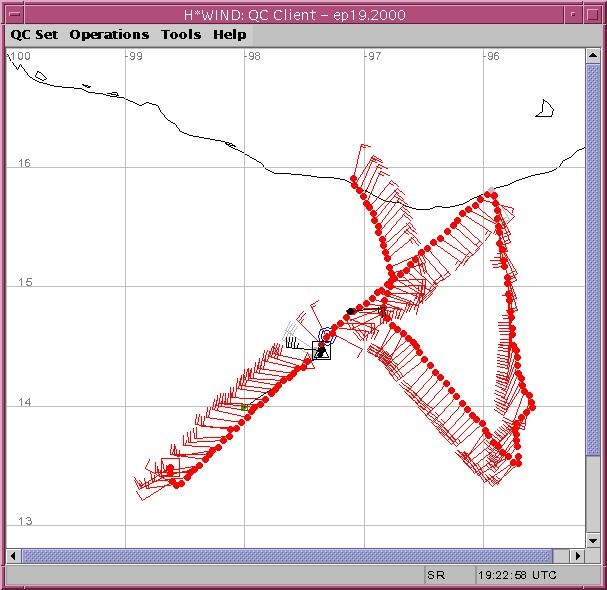Click the red data point nearest the northern coastline at -97
Screen dimensions: 607x590
click(x=354, y=180)
